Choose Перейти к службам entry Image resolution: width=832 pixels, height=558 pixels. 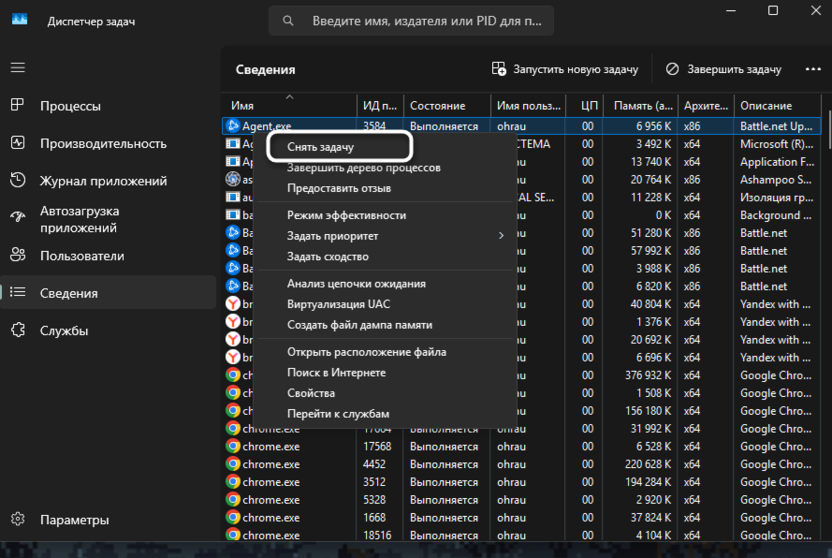337,414
